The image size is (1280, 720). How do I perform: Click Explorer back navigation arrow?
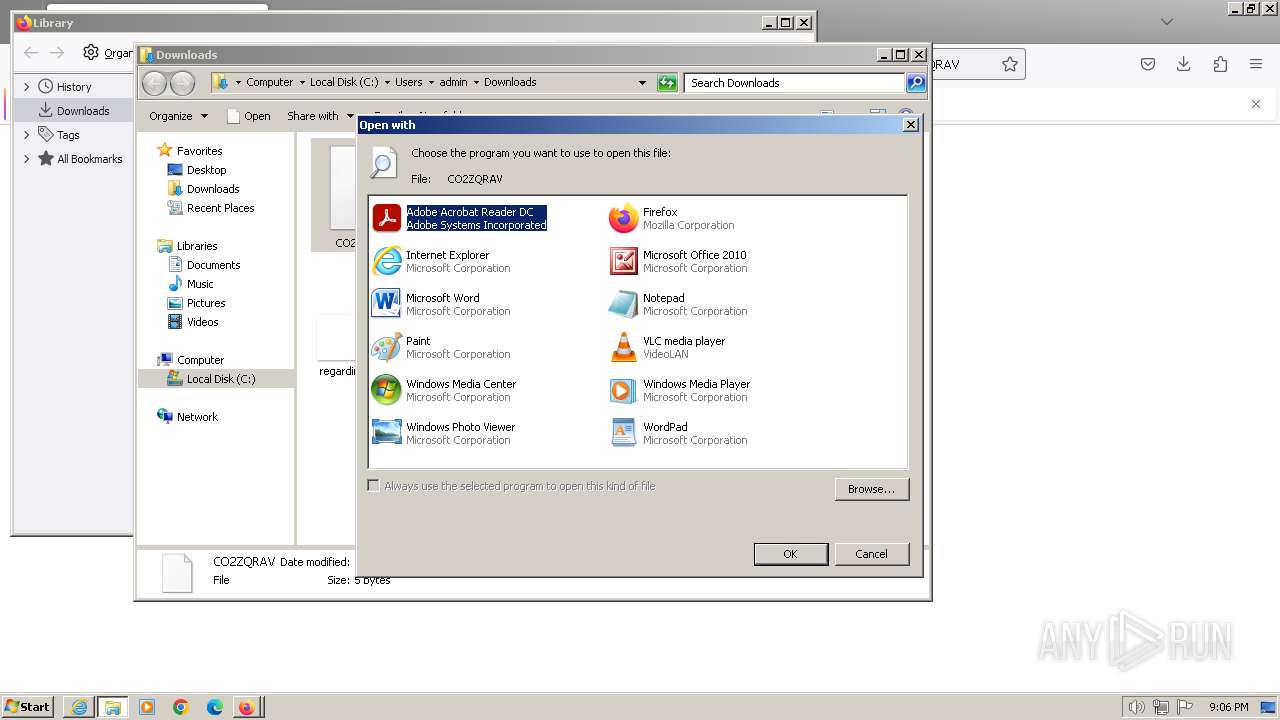[154, 82]
